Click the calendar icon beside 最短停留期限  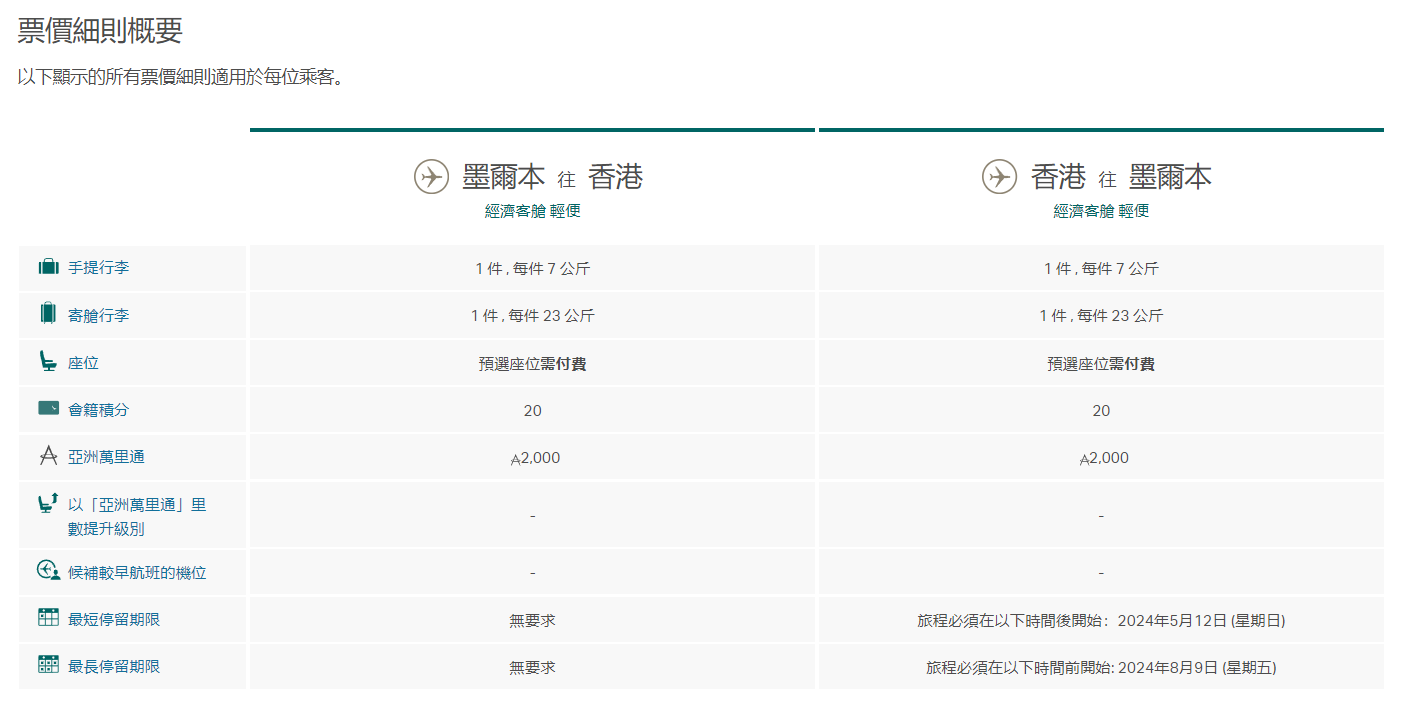[x=48, y=618]
